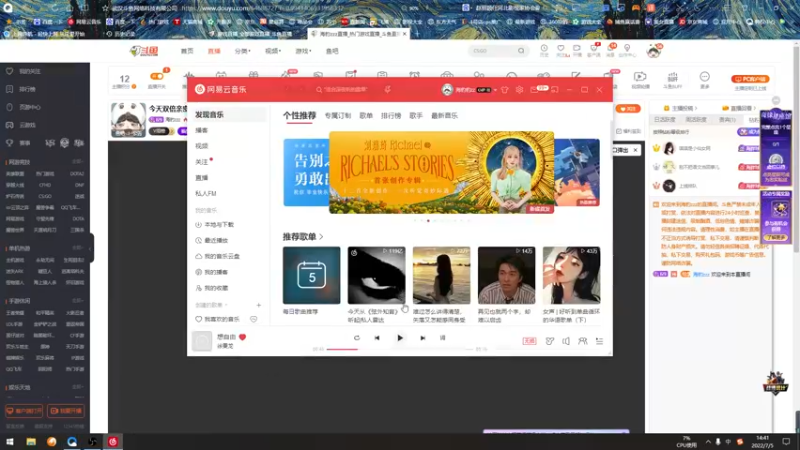
Task: Collapse the 创建的歌单 section arrow
Action: coord(226,305)
